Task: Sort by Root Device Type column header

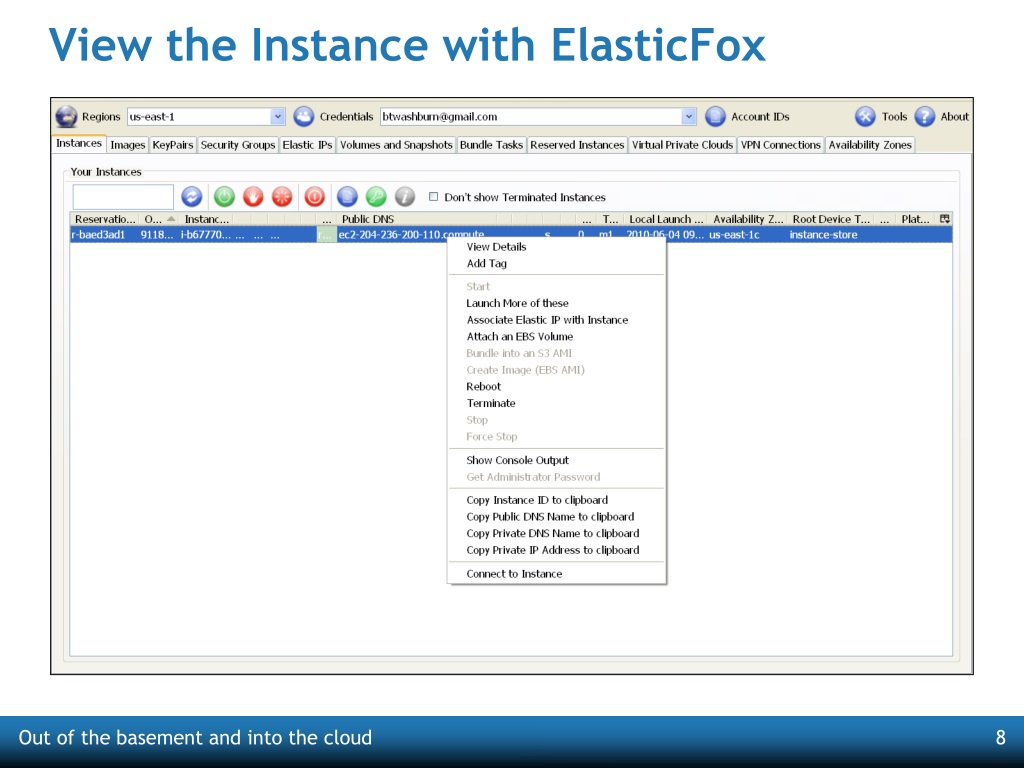Action: (x=831, y=219)
